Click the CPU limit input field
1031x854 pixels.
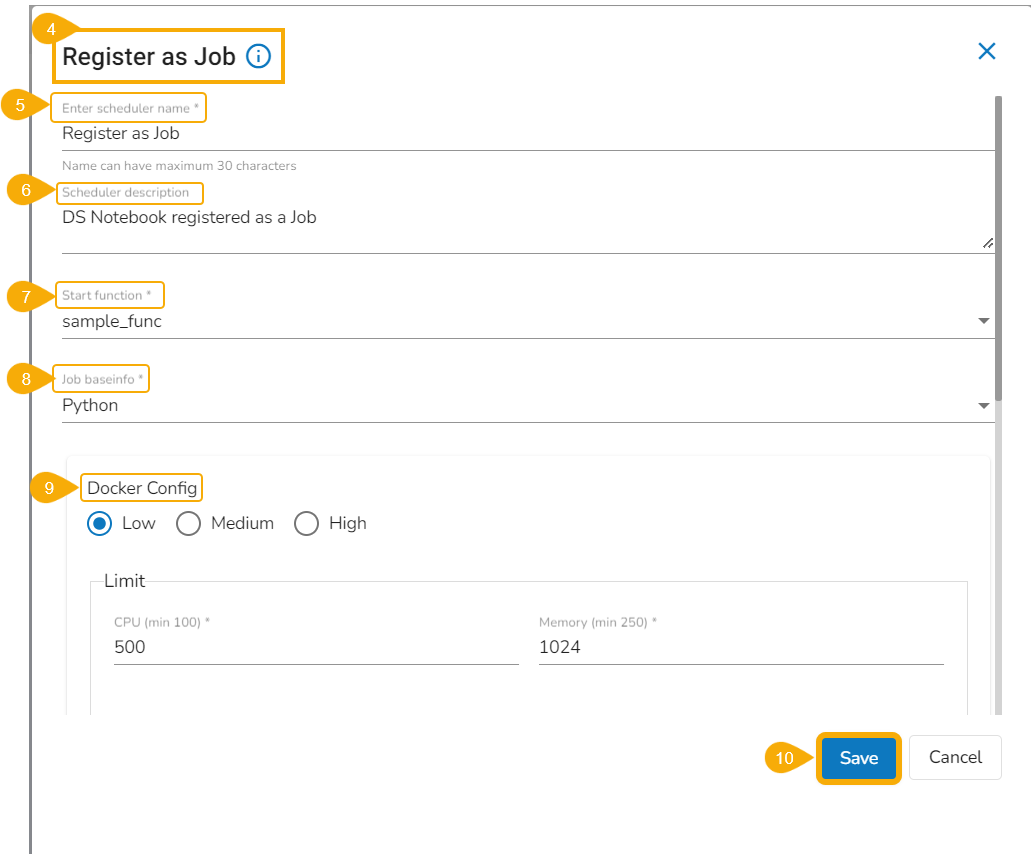pos(315,647)
